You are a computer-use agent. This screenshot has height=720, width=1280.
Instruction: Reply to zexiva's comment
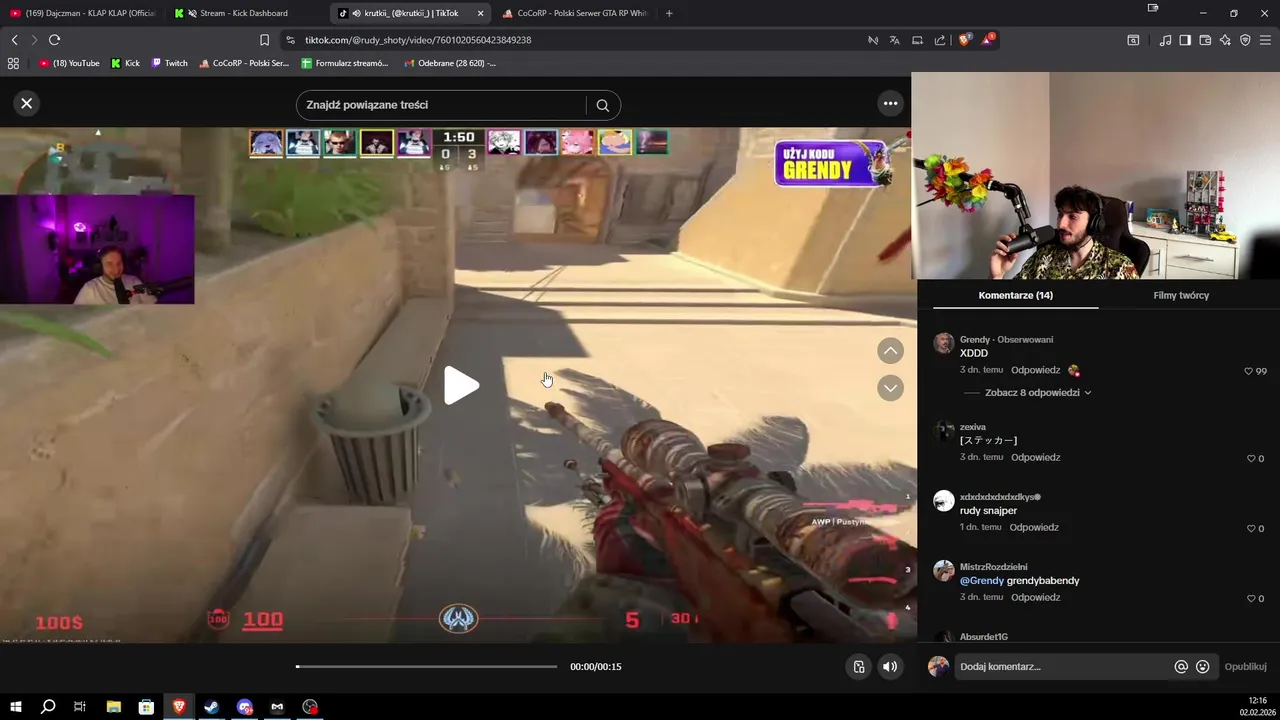point(1035,457)
